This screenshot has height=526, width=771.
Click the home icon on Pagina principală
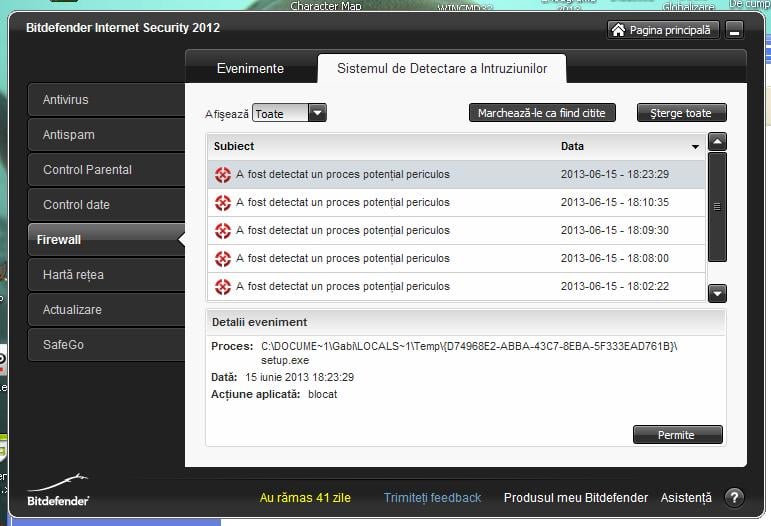(x=618, y=30)
